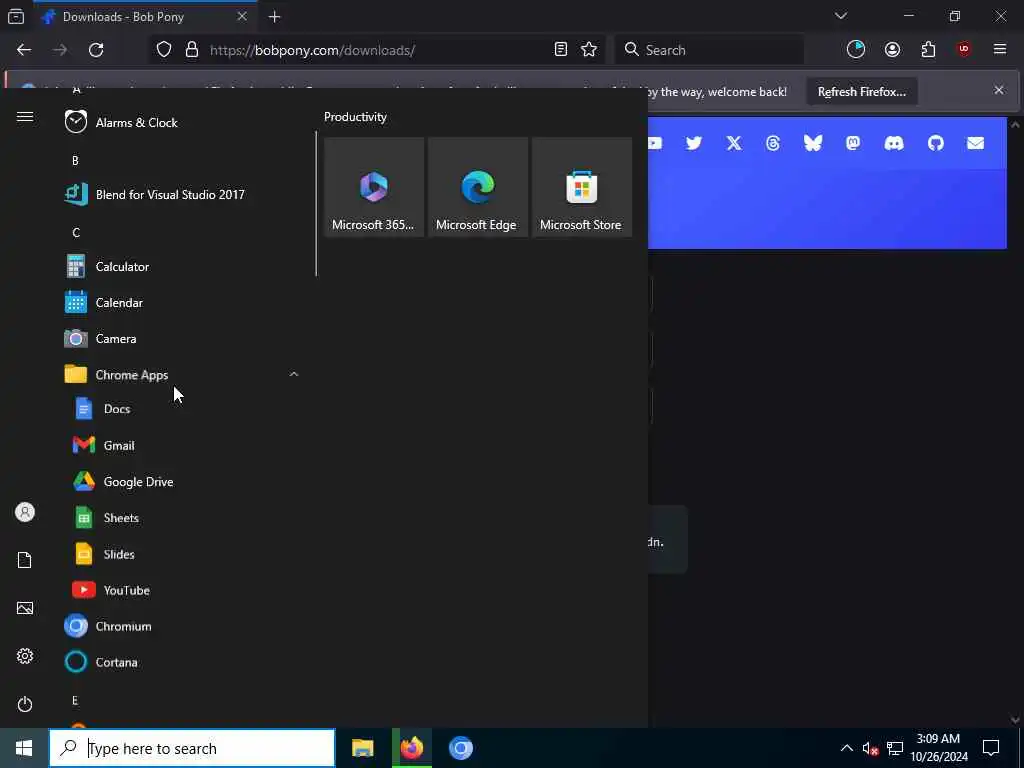Open the Microsoft Store tile
Image resolution: width=1024 pixels, height=768 pixels.
(581, 187)
